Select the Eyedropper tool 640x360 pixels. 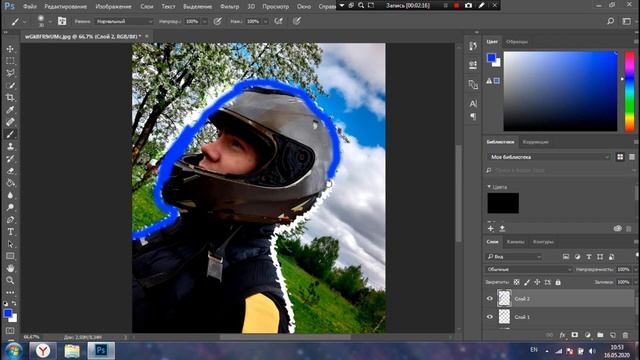10,110
